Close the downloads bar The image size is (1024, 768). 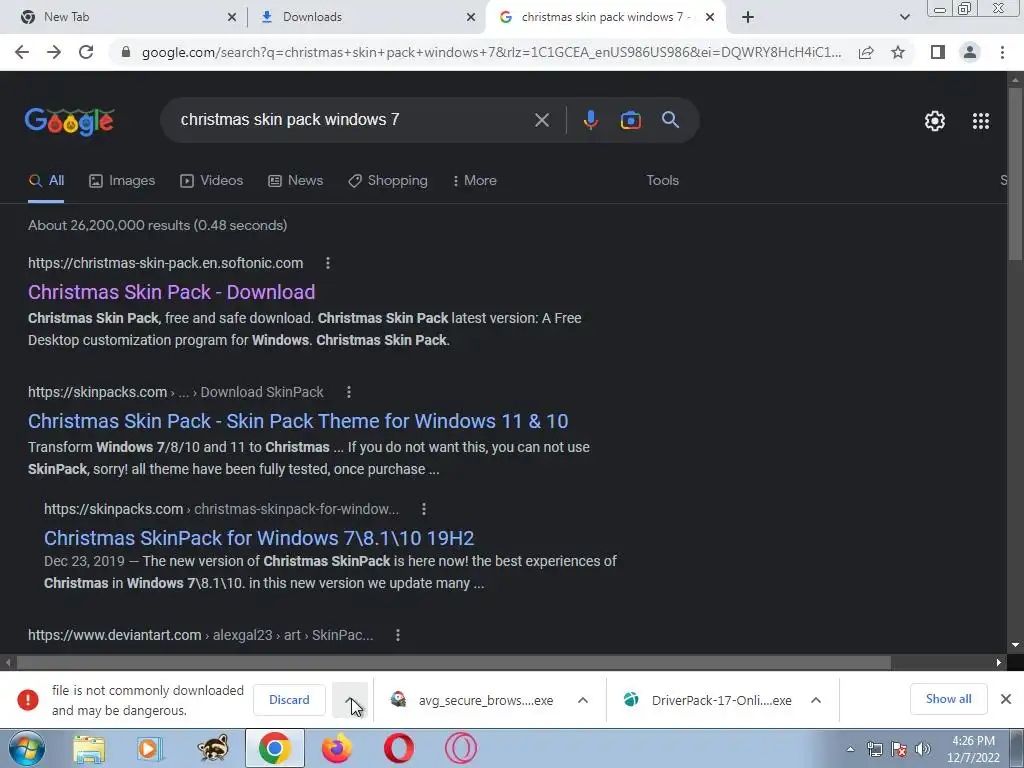[1006, 699]
